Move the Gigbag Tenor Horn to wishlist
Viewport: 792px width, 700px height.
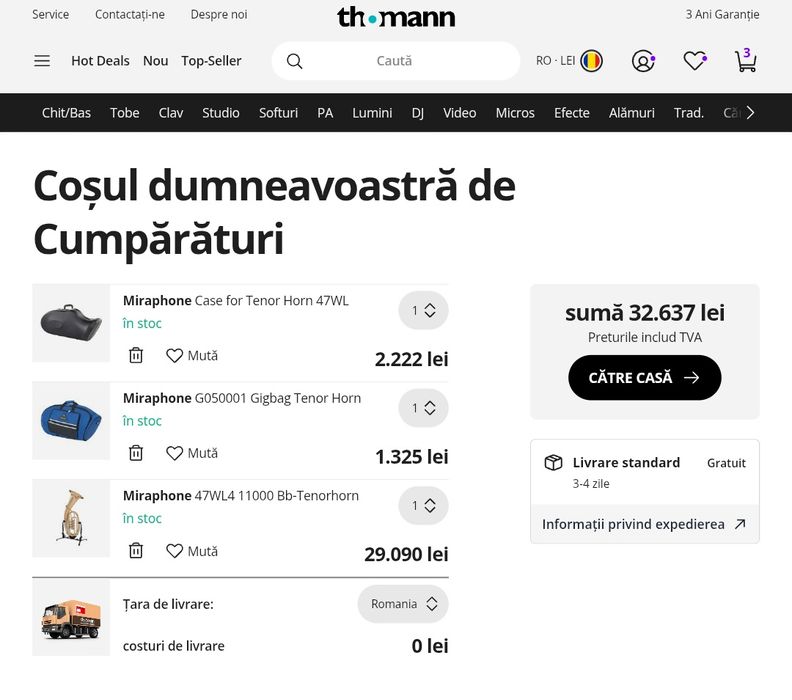point(192,453)
